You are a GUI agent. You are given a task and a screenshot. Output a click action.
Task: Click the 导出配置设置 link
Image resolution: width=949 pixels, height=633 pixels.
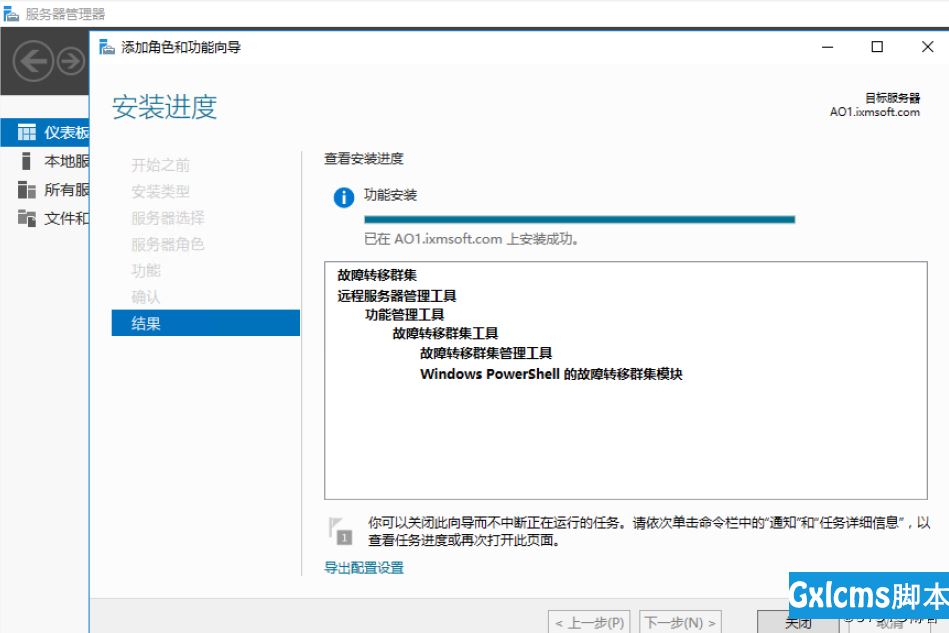364,568
